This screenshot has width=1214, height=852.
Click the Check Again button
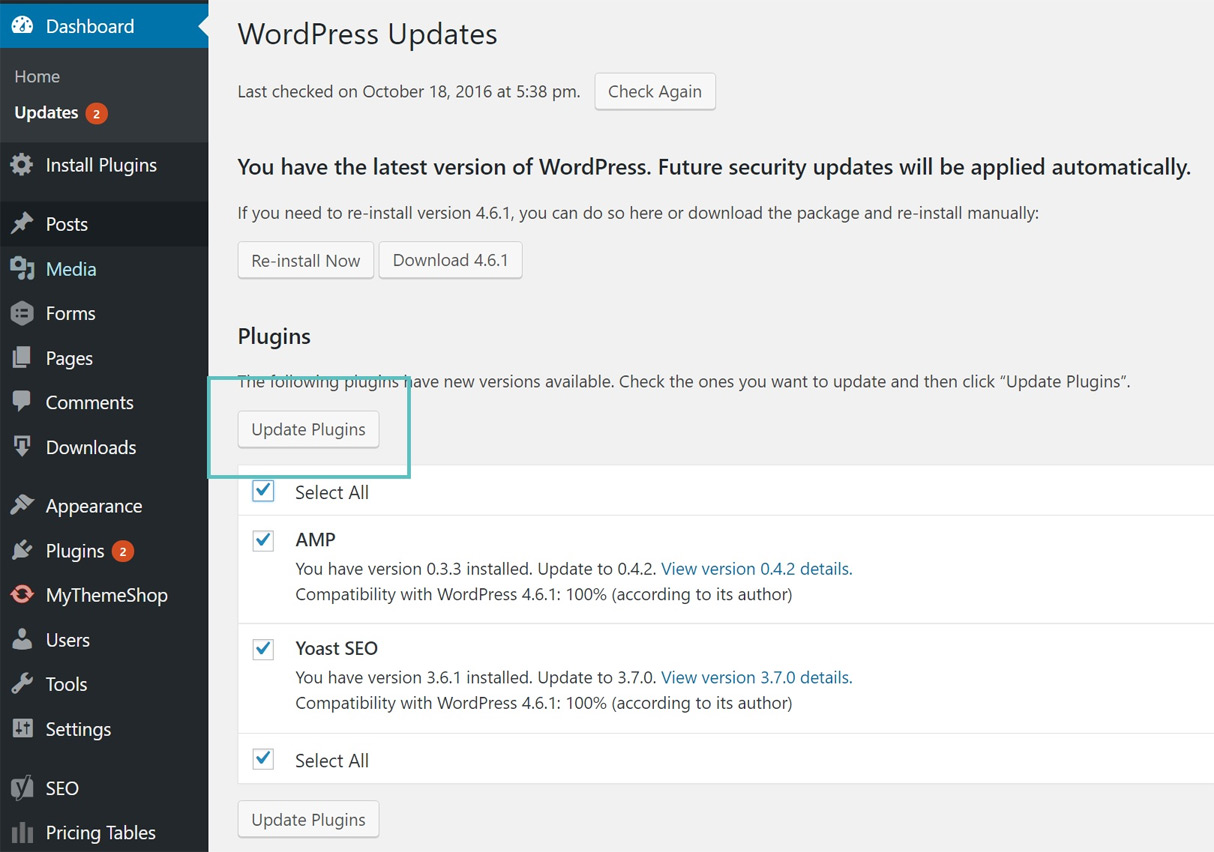coord(655,91)
